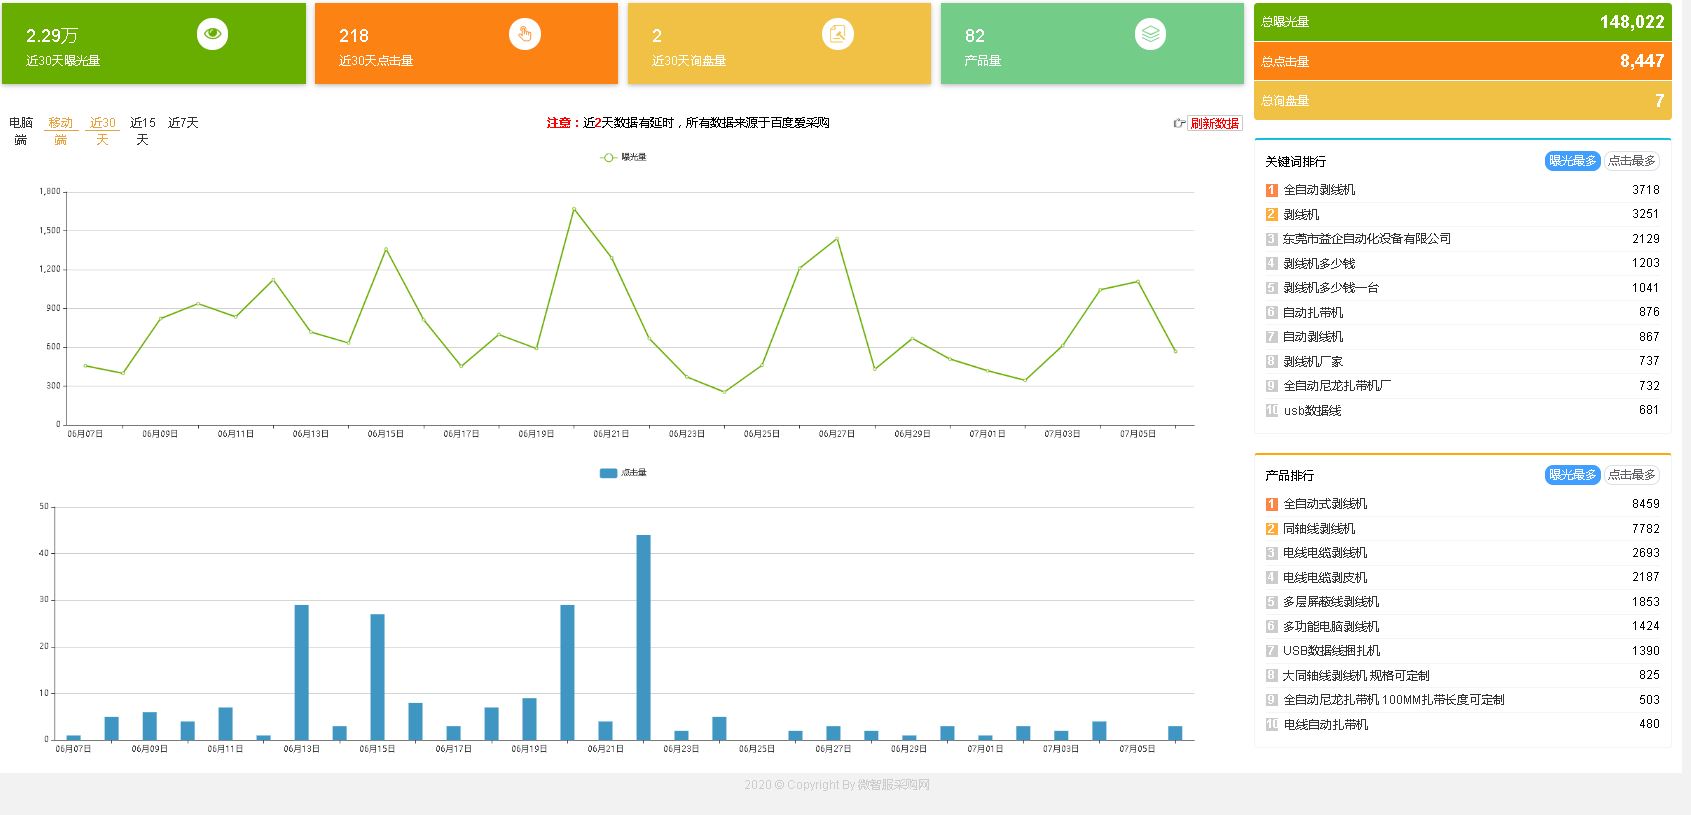Select 曝光最多 in 关键词排行 panel
The height and width of the screenshot is (815, 1691).
pos(1572,161)
